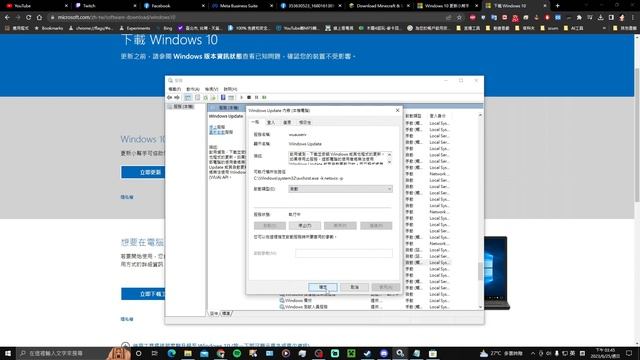Viewport: 640px width, 360px height.
Task: Open the 檢視 menu in Services window
Action: pos(211,89)
